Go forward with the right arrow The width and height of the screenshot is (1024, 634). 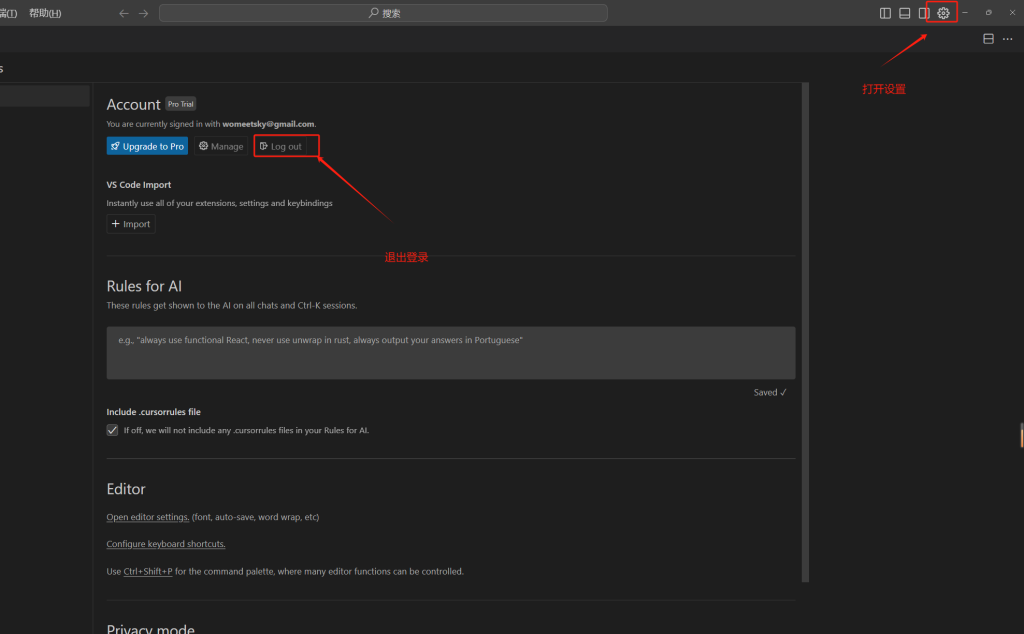point(144,13)
